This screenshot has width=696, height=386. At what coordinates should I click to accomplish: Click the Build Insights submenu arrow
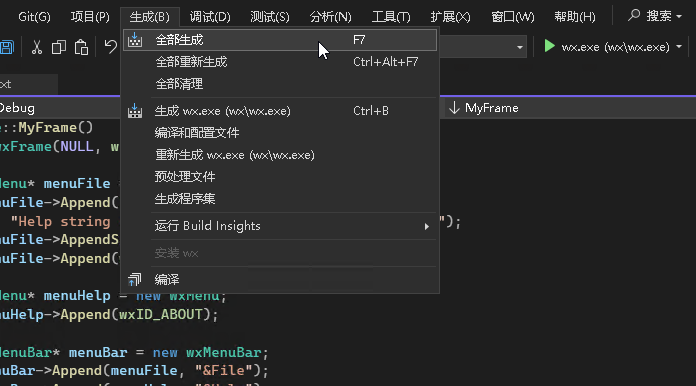[x=427, y=226]
